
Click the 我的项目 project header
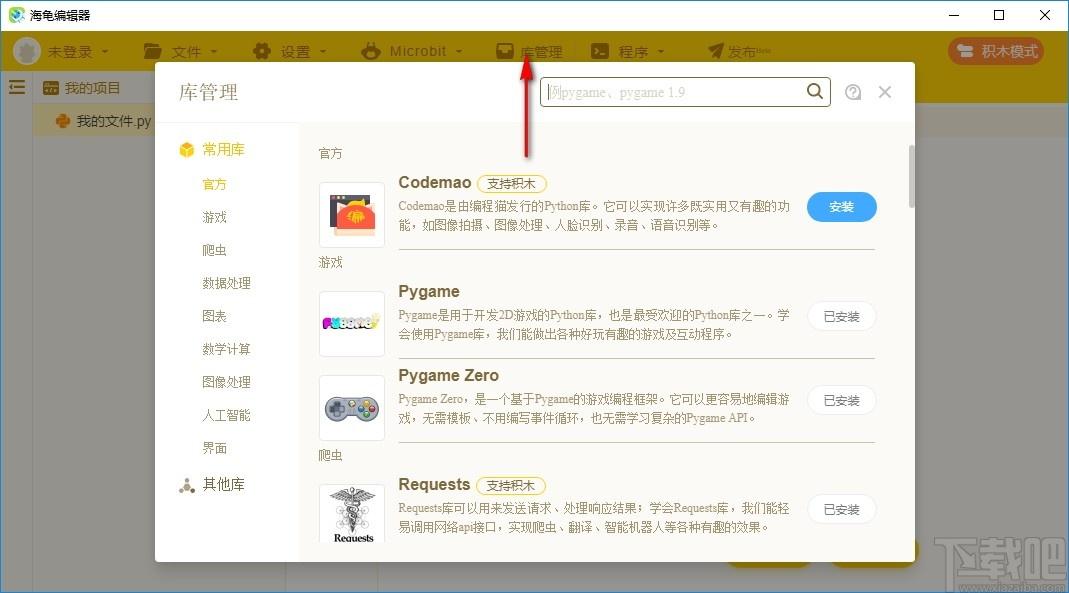(x=81, y=88)
